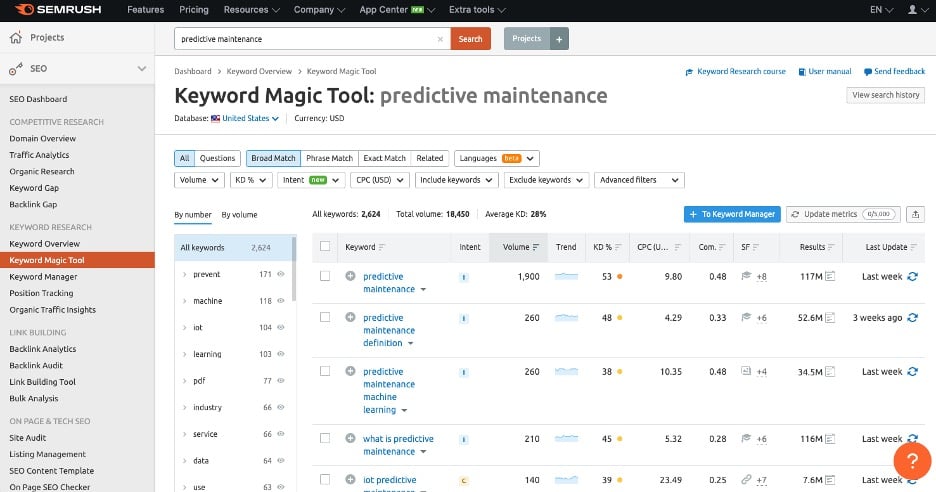
Task: Add 'predictive maintenance' keyword with plus icon
Action: point(350,276)
